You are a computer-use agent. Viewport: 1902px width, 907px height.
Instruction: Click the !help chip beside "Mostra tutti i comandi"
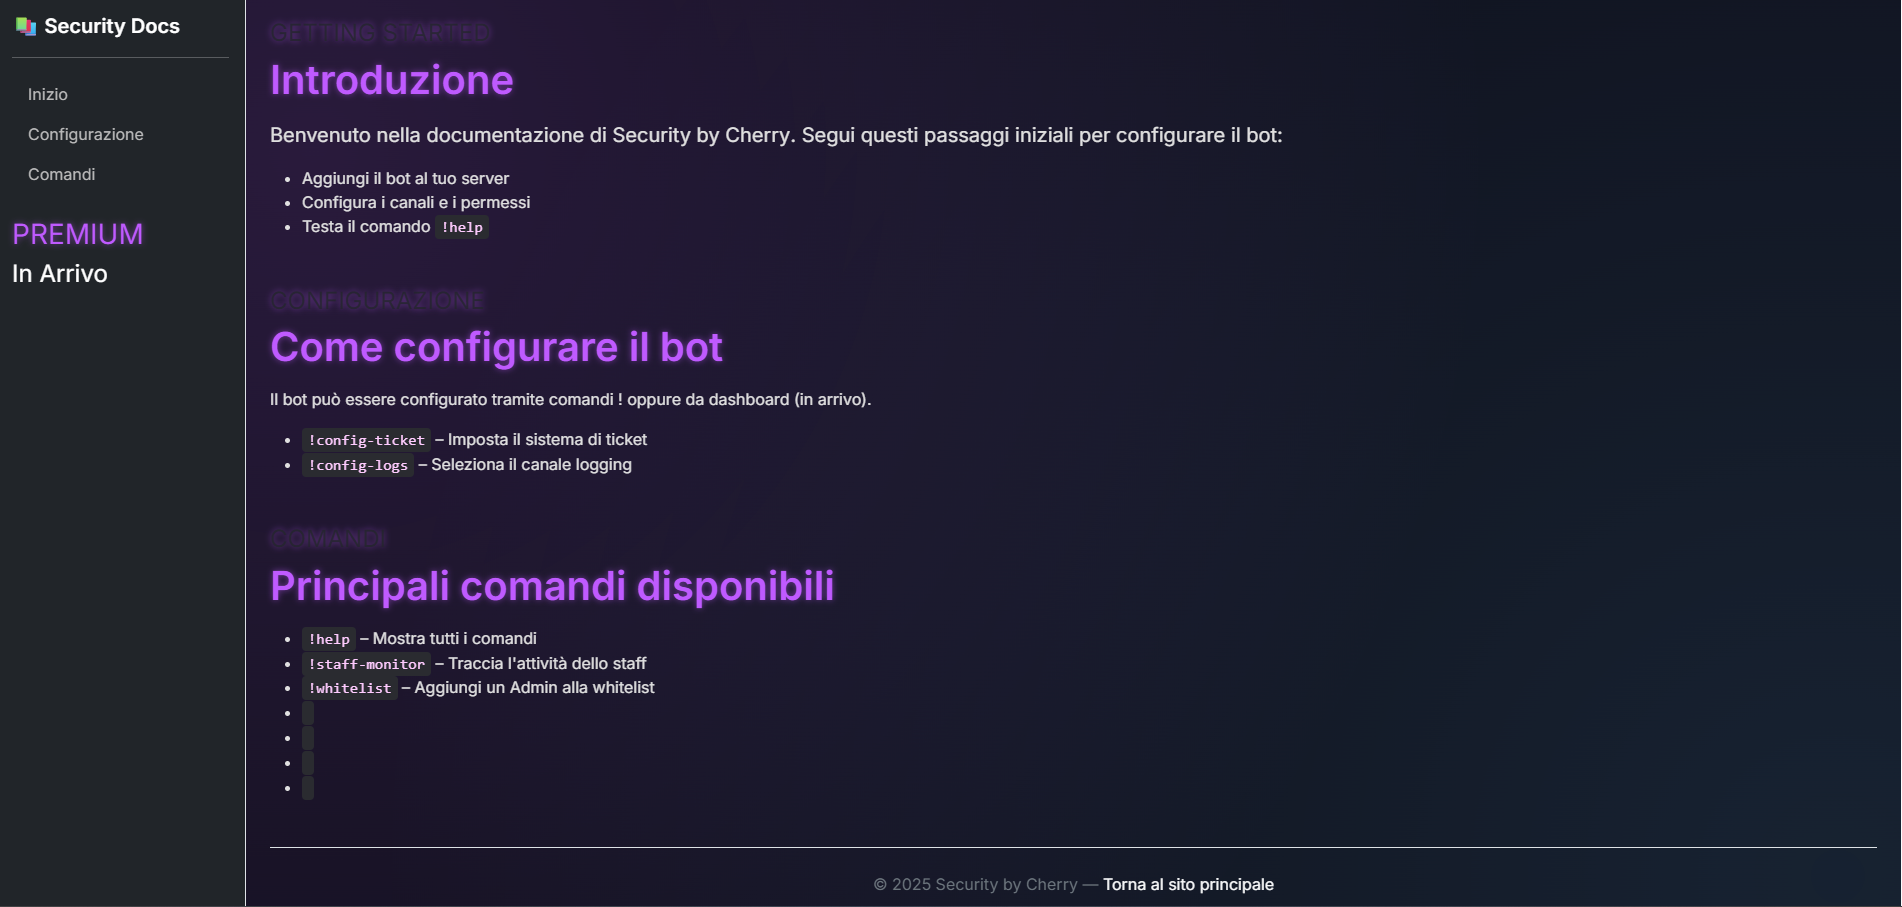(x=329, y=639)
